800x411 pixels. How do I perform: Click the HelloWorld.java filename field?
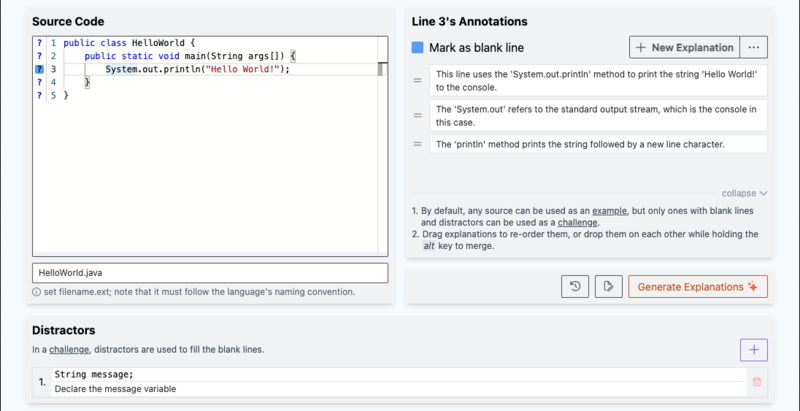(x=210, y=273)
